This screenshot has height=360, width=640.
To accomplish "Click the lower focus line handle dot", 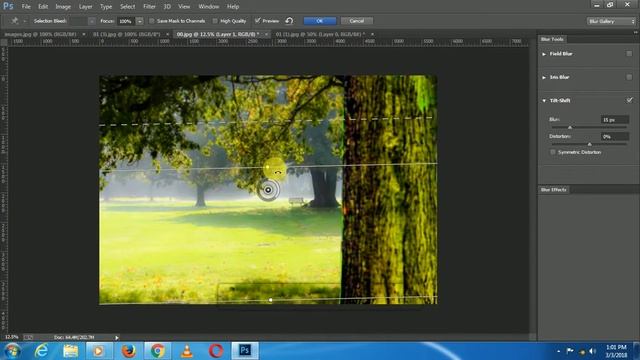I will pyautogui.click(x=271, y=300).
